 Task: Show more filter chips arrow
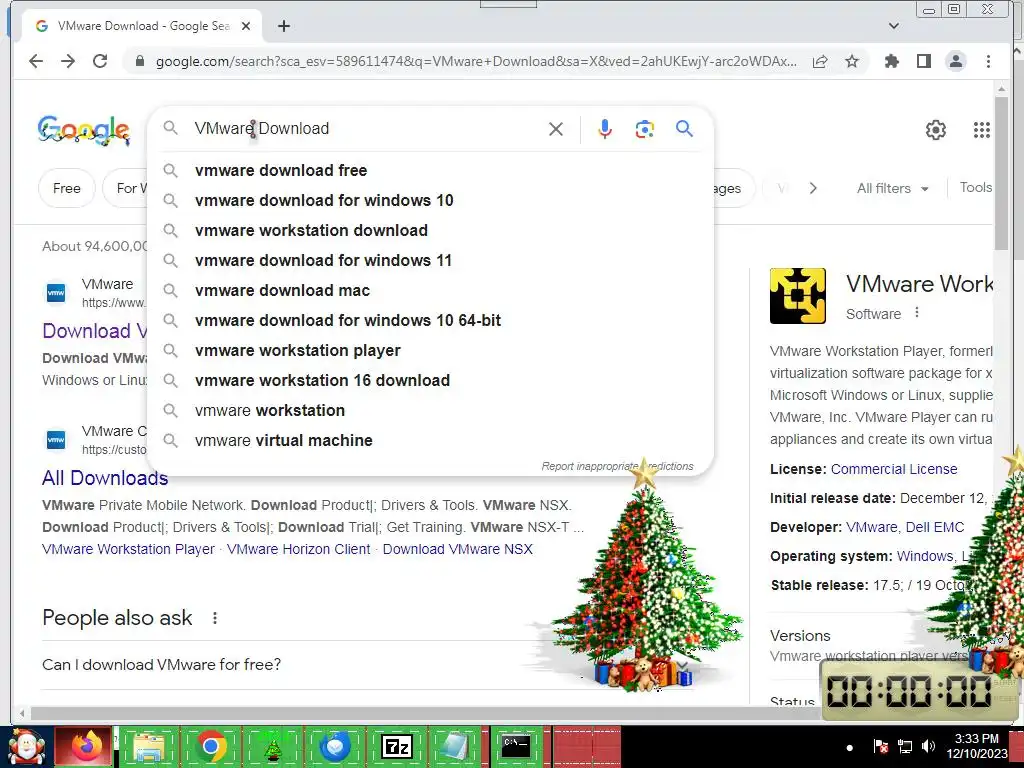click(813, 188)
